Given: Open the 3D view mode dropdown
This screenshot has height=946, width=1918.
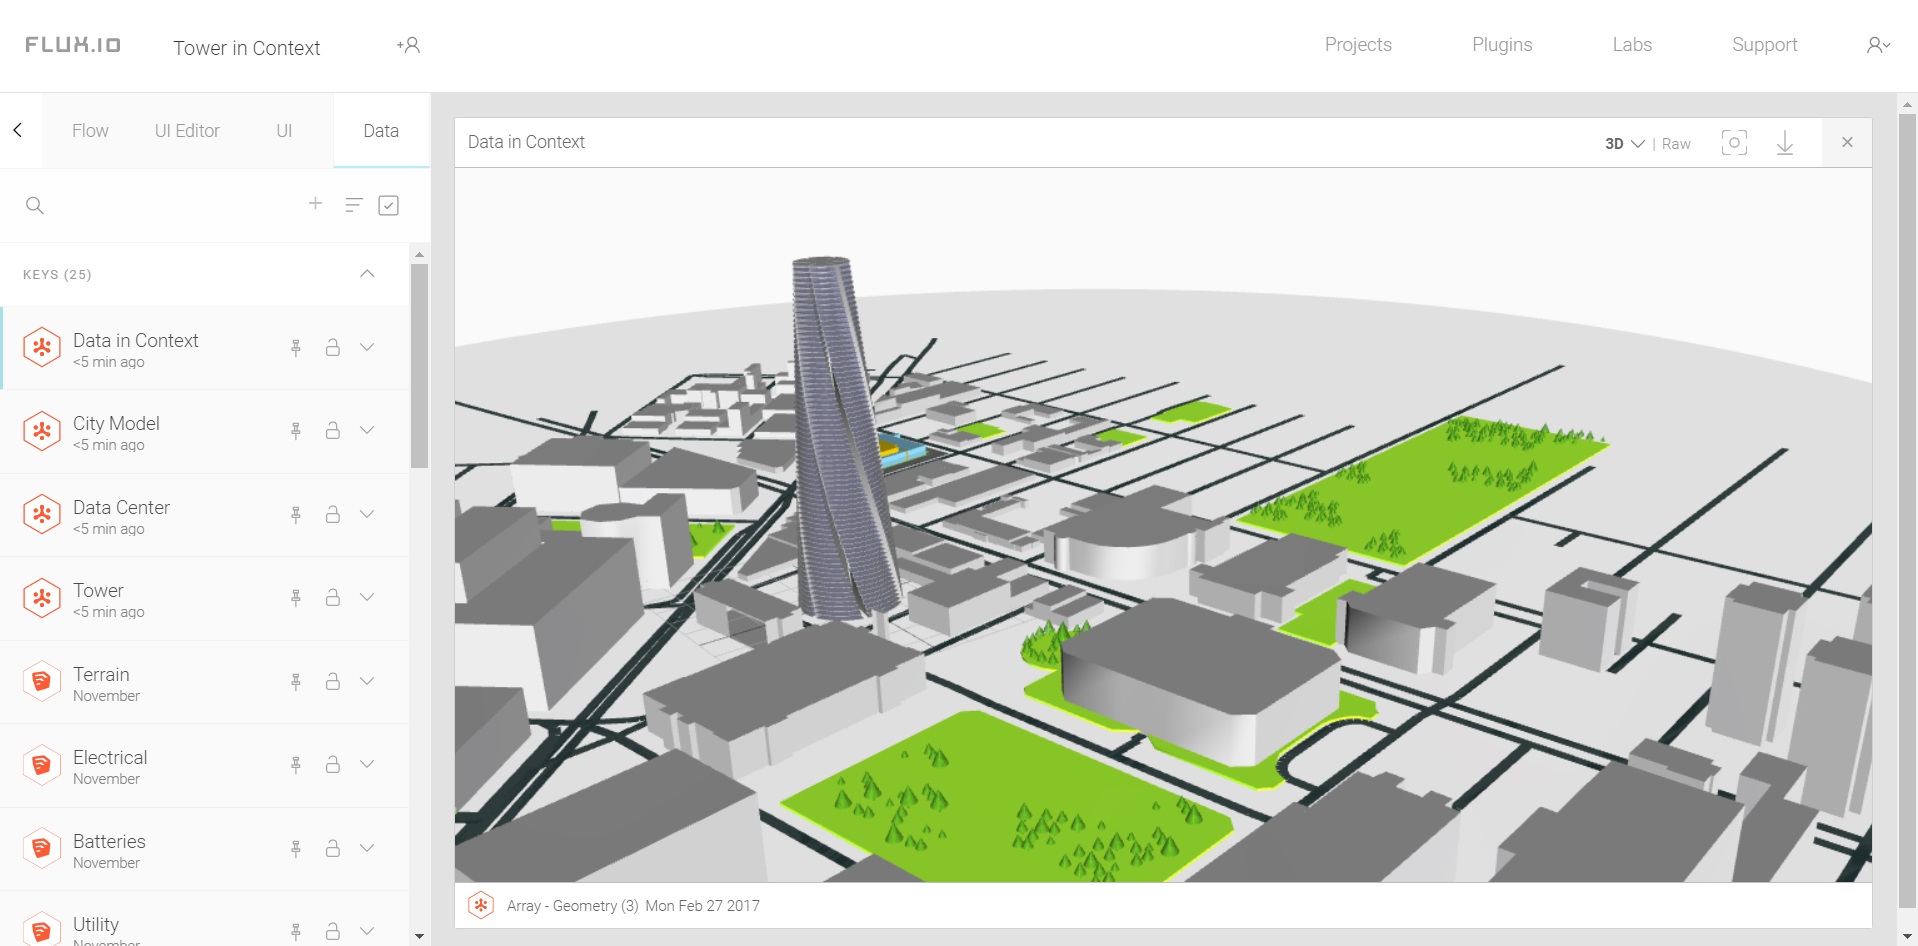Looking at the screenshot, I should [x=1624, y=144].
